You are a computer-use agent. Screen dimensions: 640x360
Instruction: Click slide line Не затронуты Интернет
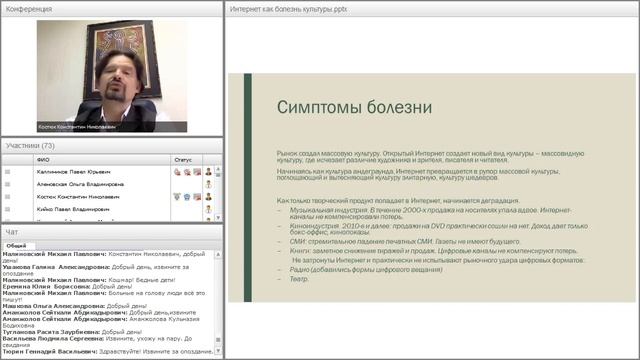tap(438, 260)
